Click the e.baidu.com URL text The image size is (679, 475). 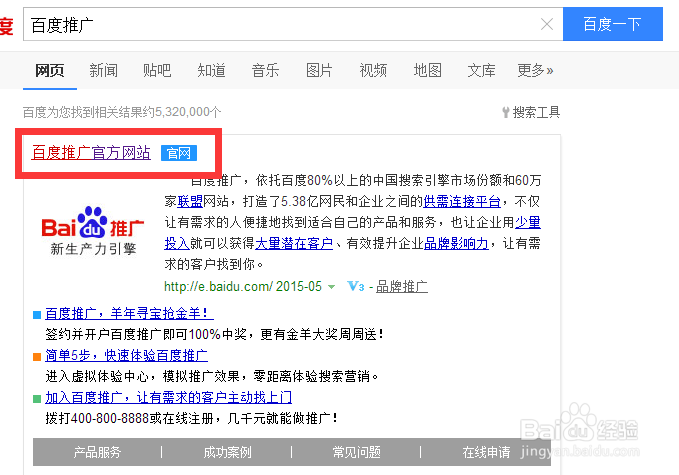point(218,286)
